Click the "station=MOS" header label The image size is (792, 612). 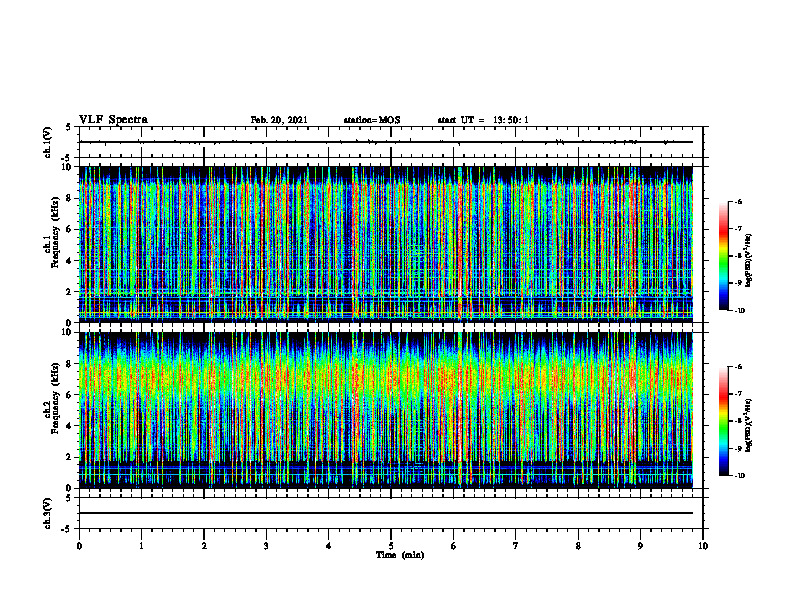(x=372, y=120)
